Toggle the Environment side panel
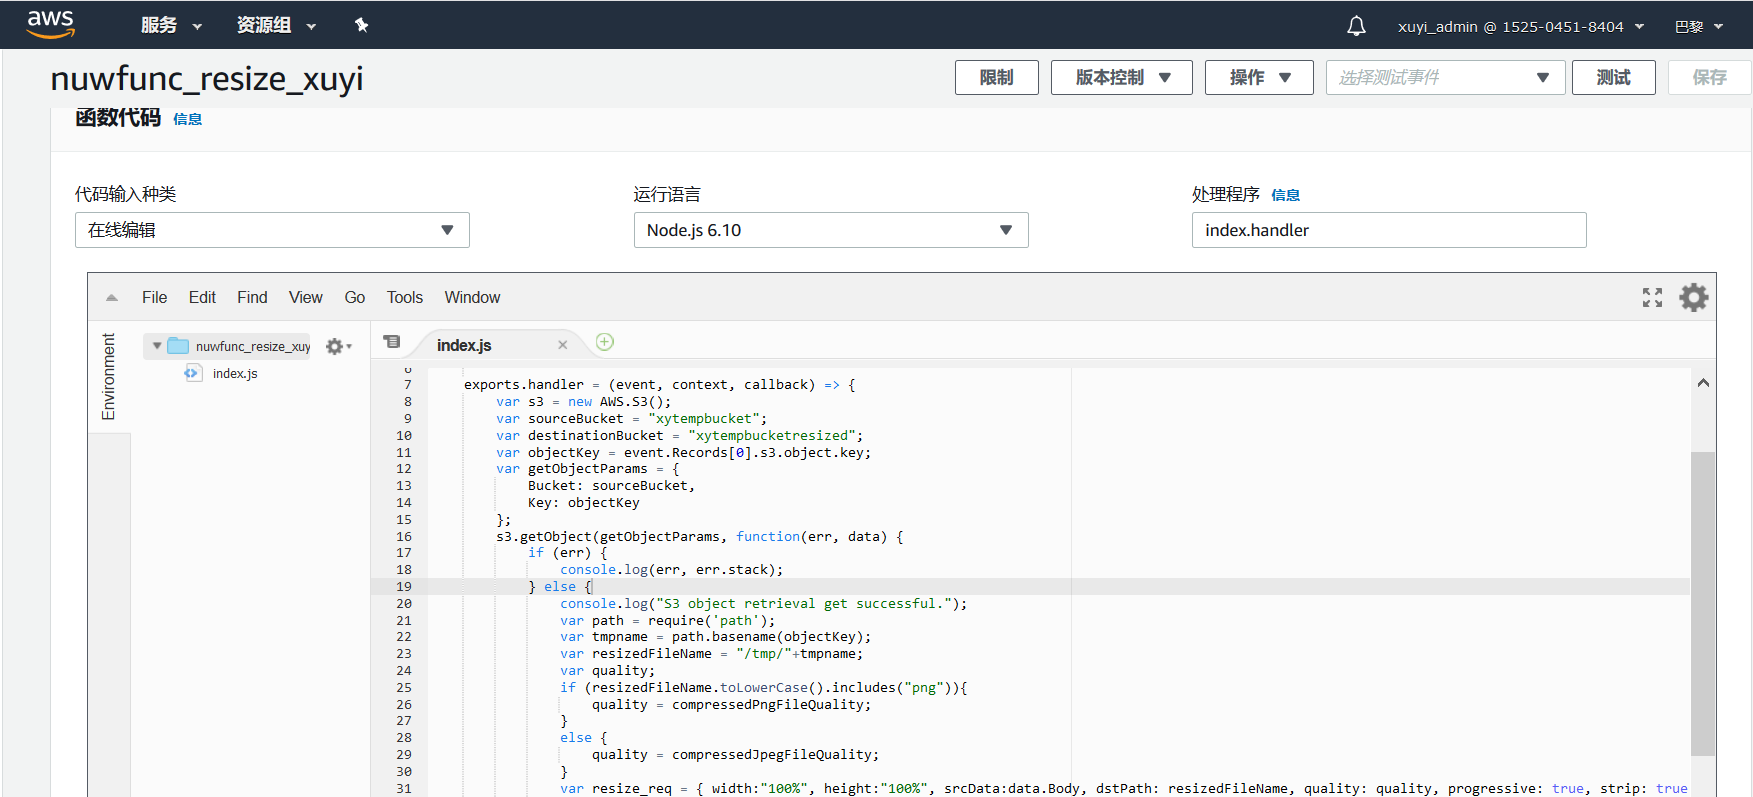This screenshot has width=1753, height=797. pos(108,377)
